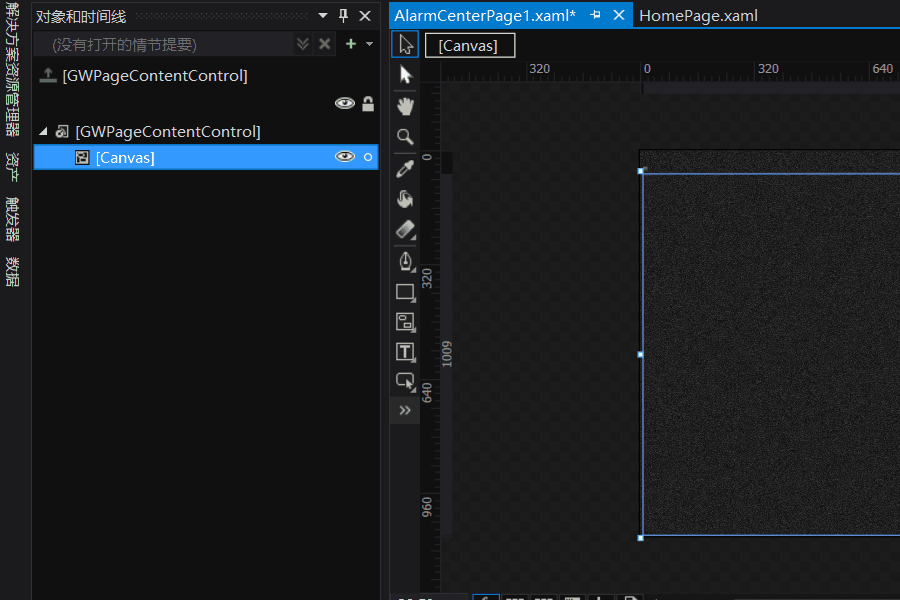Expand more tools with double chevron
The width and height of the screenshot is (900, 600).
coord(405,410)
